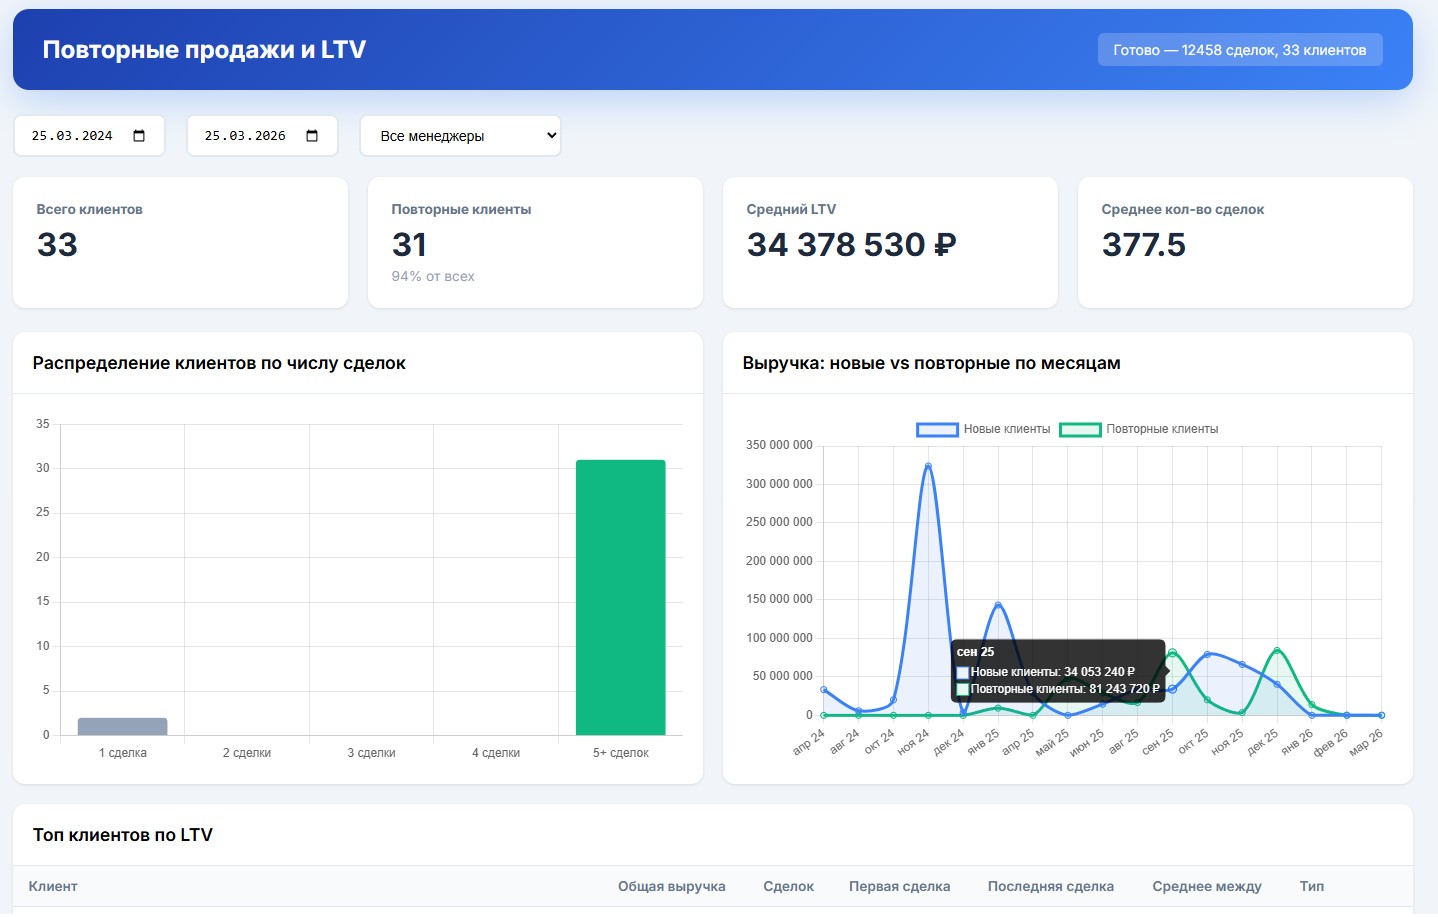Click the Готово — 12458 сделок badge
The image size is (1438, 917).
pyautogui.click(x=1240, y=48)
